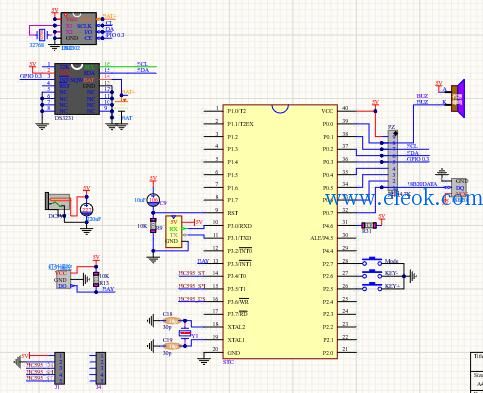Click the infrared receiver module block
This screenshot has height=393, width=483.
(x=62, y=279)
